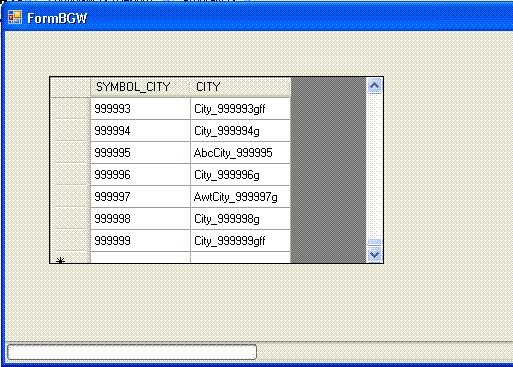Select cell 999995
The height and width of the screenshot is (367, 513).
click(140, 153)
